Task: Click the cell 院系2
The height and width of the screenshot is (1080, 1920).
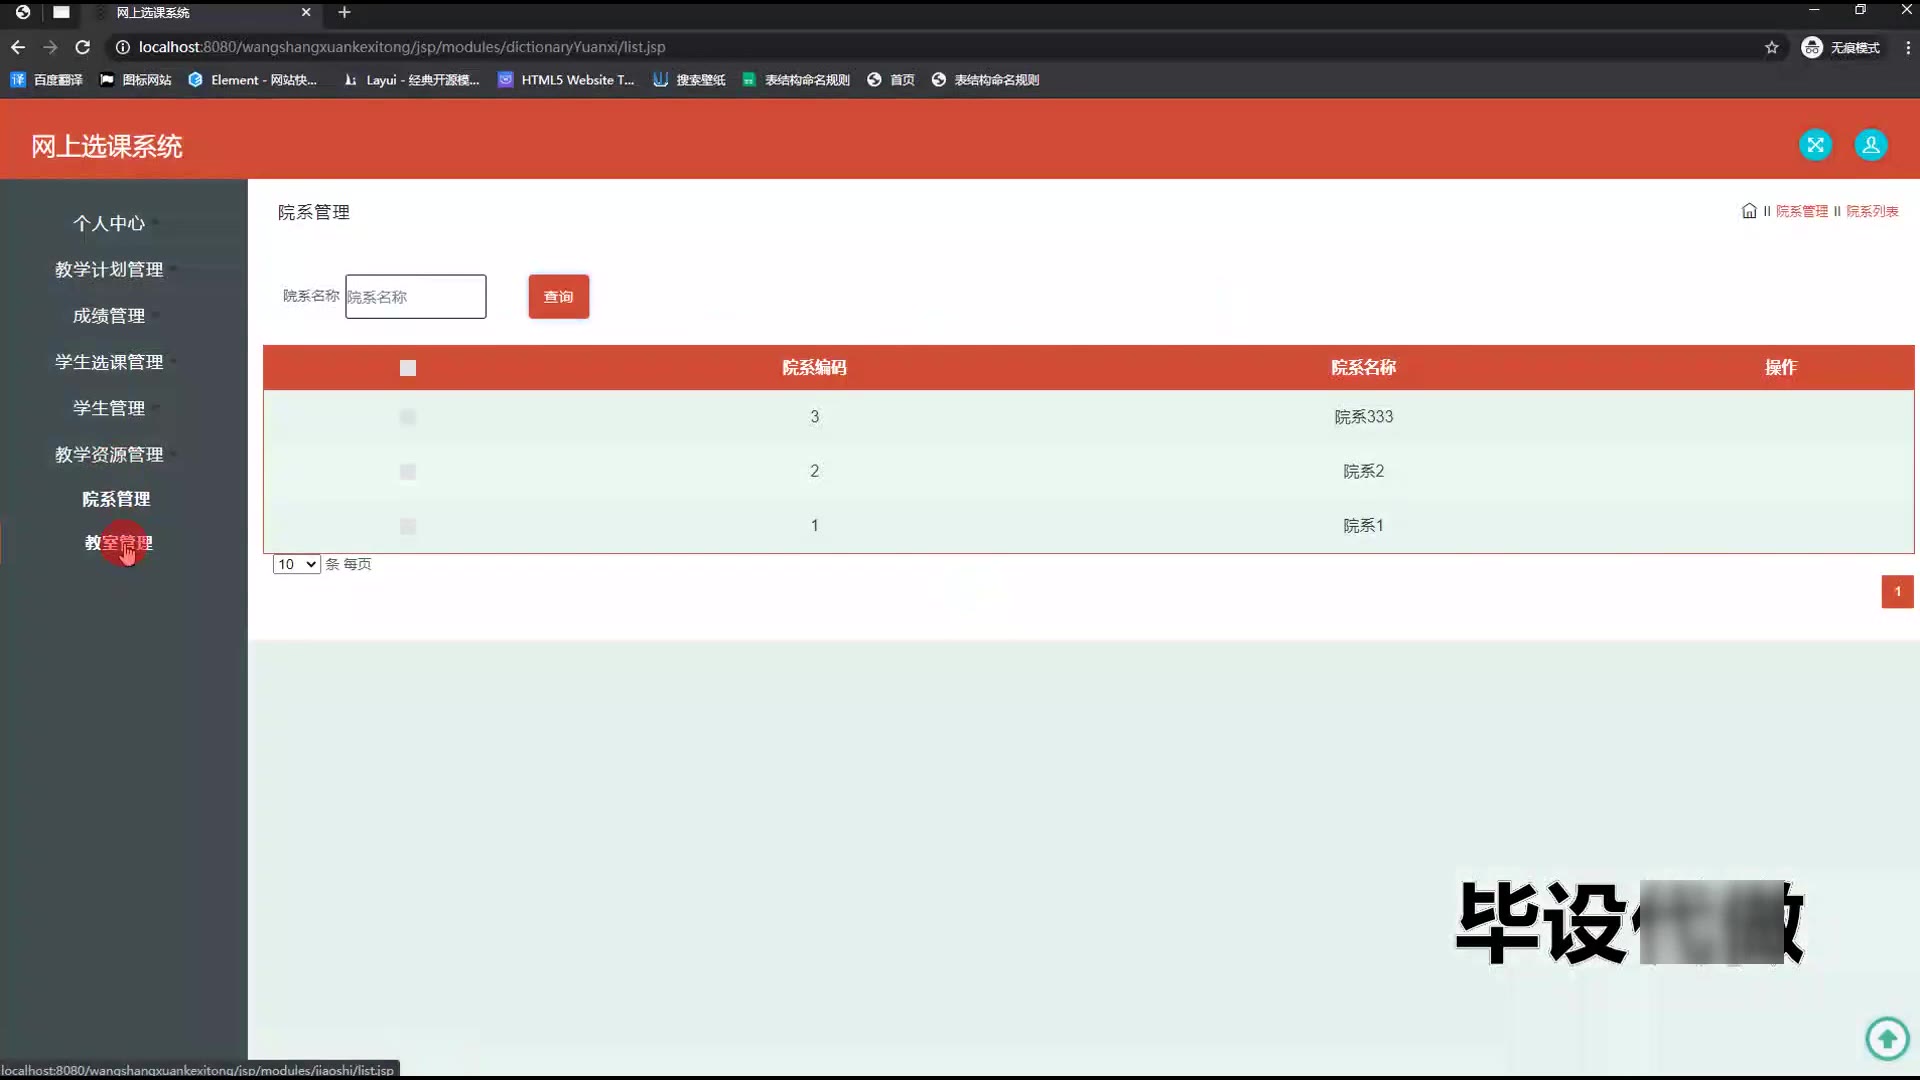Action: (1363, 471)
